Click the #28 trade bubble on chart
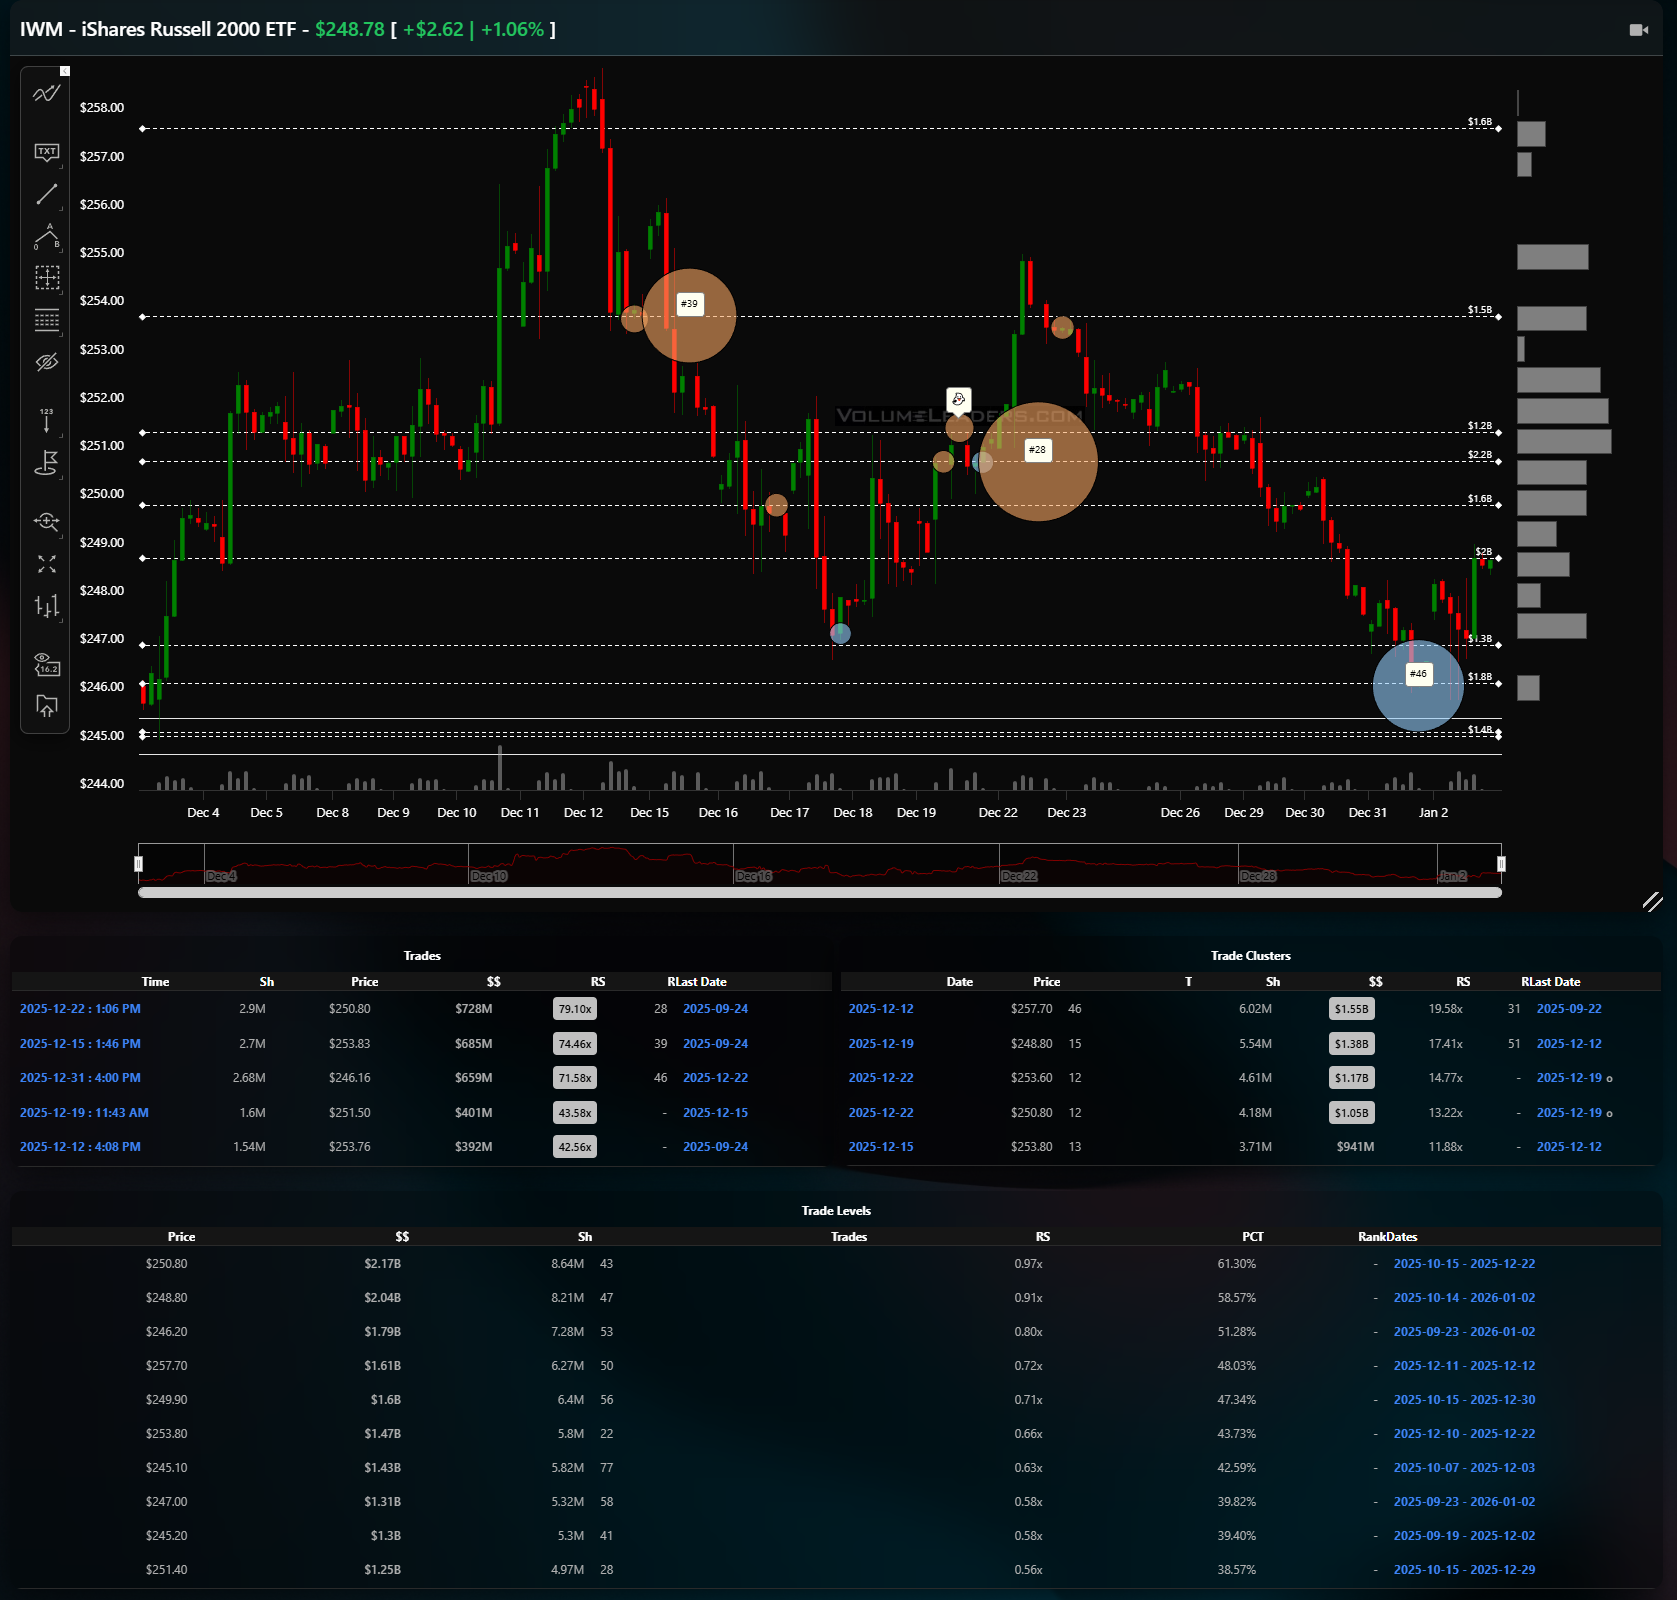The height and width of the screenshot is (1600, 1677). tap(1038, 462)
